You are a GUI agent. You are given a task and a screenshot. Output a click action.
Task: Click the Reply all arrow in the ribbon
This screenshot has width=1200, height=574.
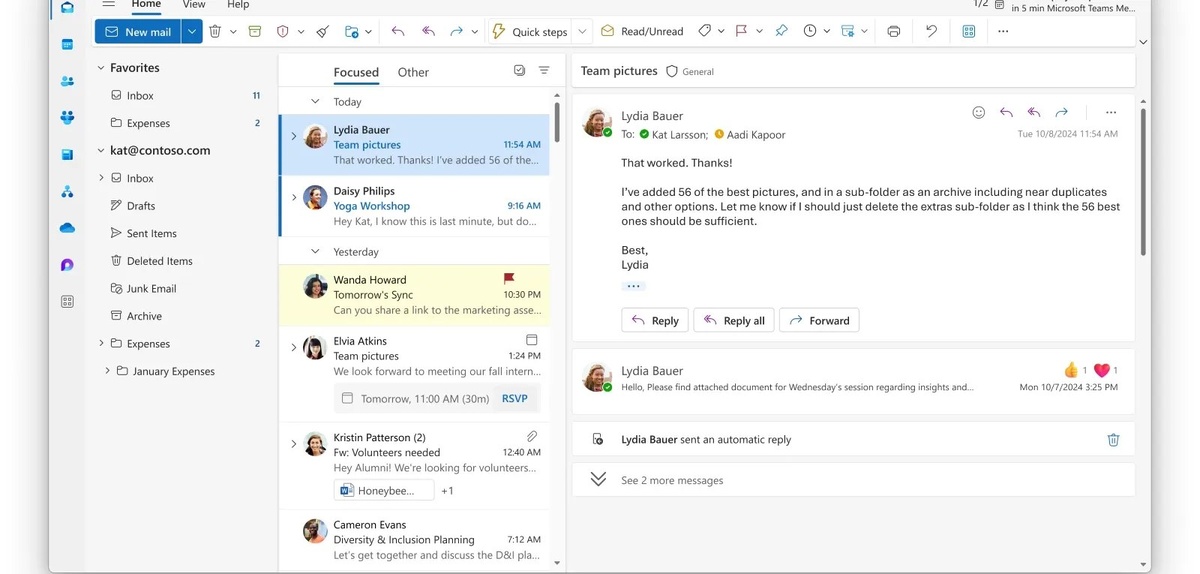[x=428, y=32]
